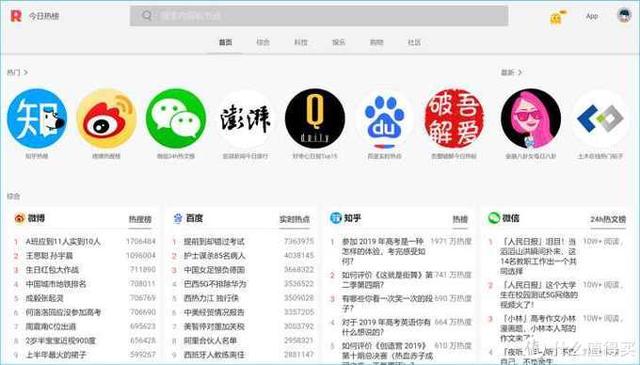The width and height of the screenshot is (640, 365).
Task: Open the 微信 card title
Action: click(x=511, y=218)
